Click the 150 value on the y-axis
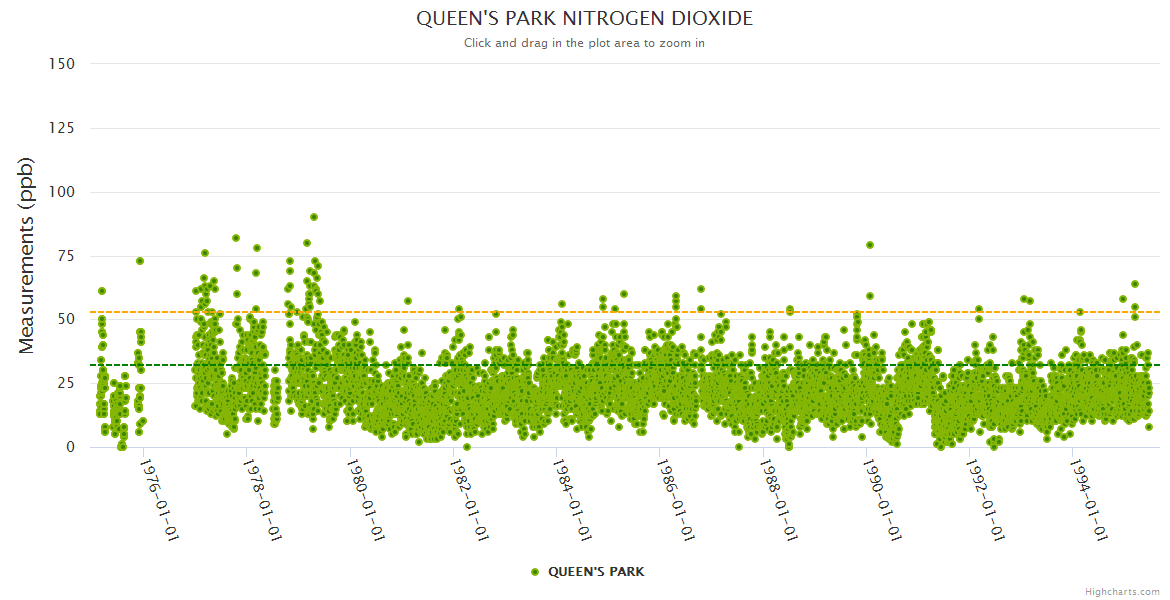This screenshot has height=600, width=1170. 61,64
